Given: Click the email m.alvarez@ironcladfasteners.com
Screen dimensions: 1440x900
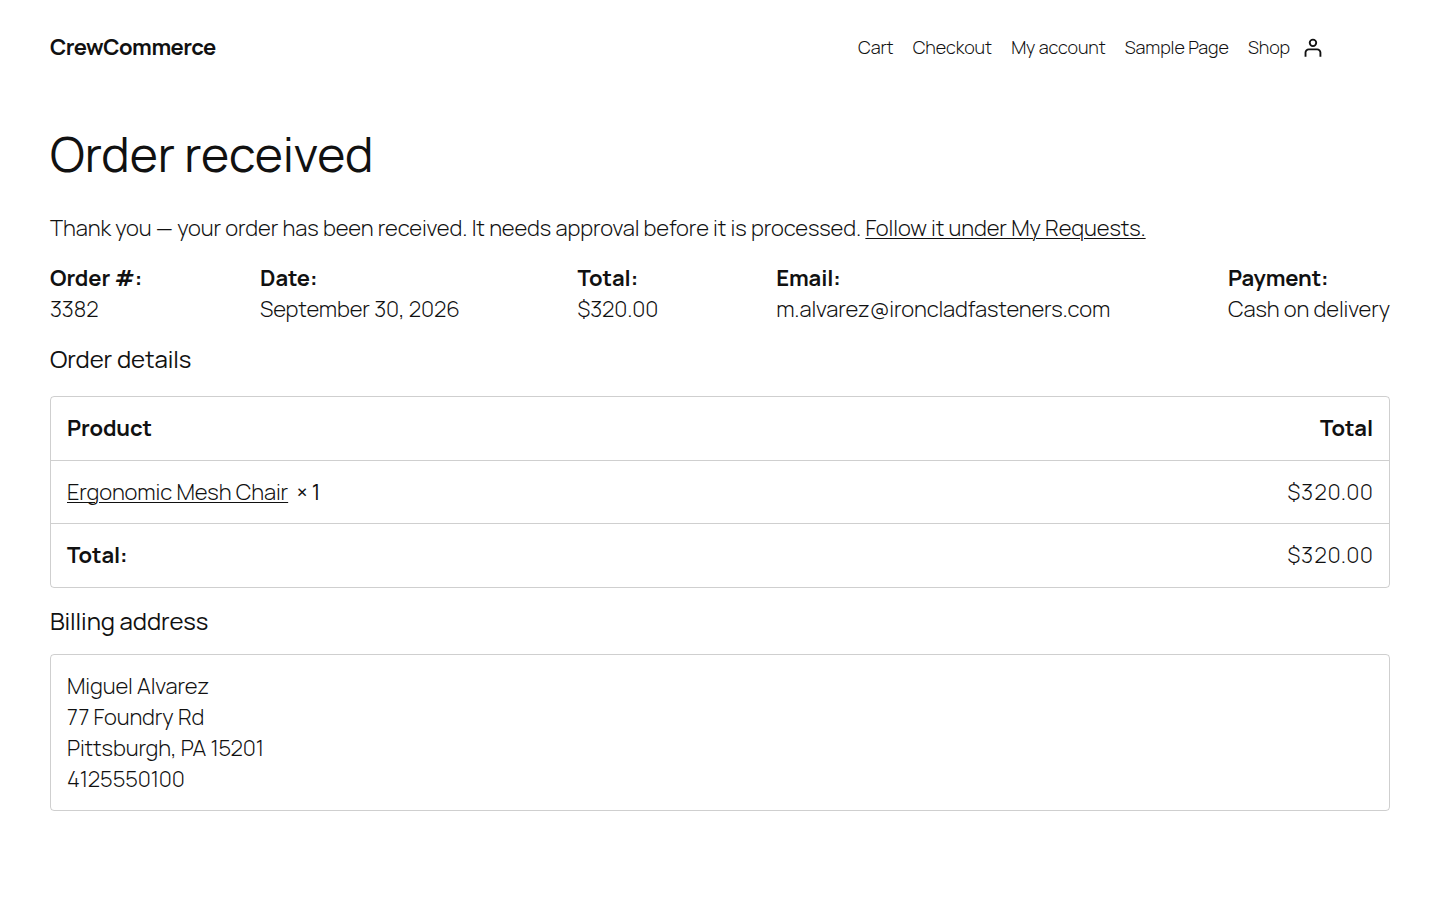Looking at the screenshot, I should click(943, 310).
